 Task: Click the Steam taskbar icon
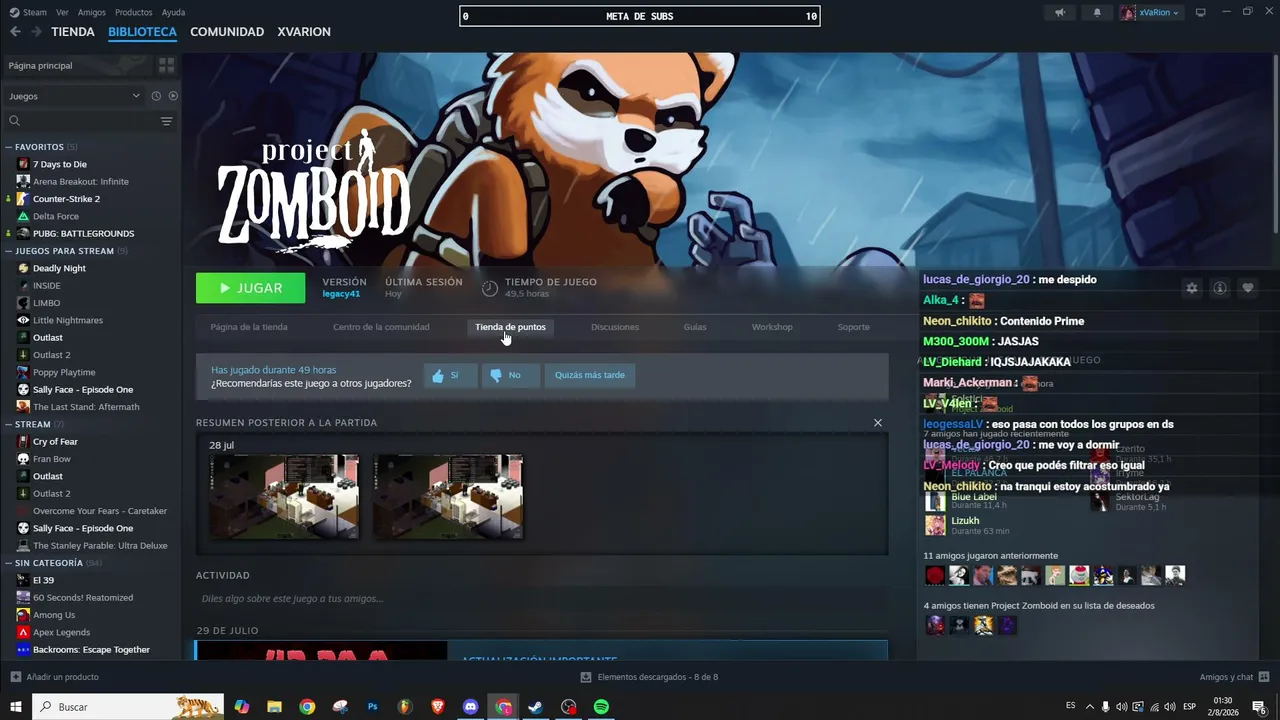pos(536,707)
